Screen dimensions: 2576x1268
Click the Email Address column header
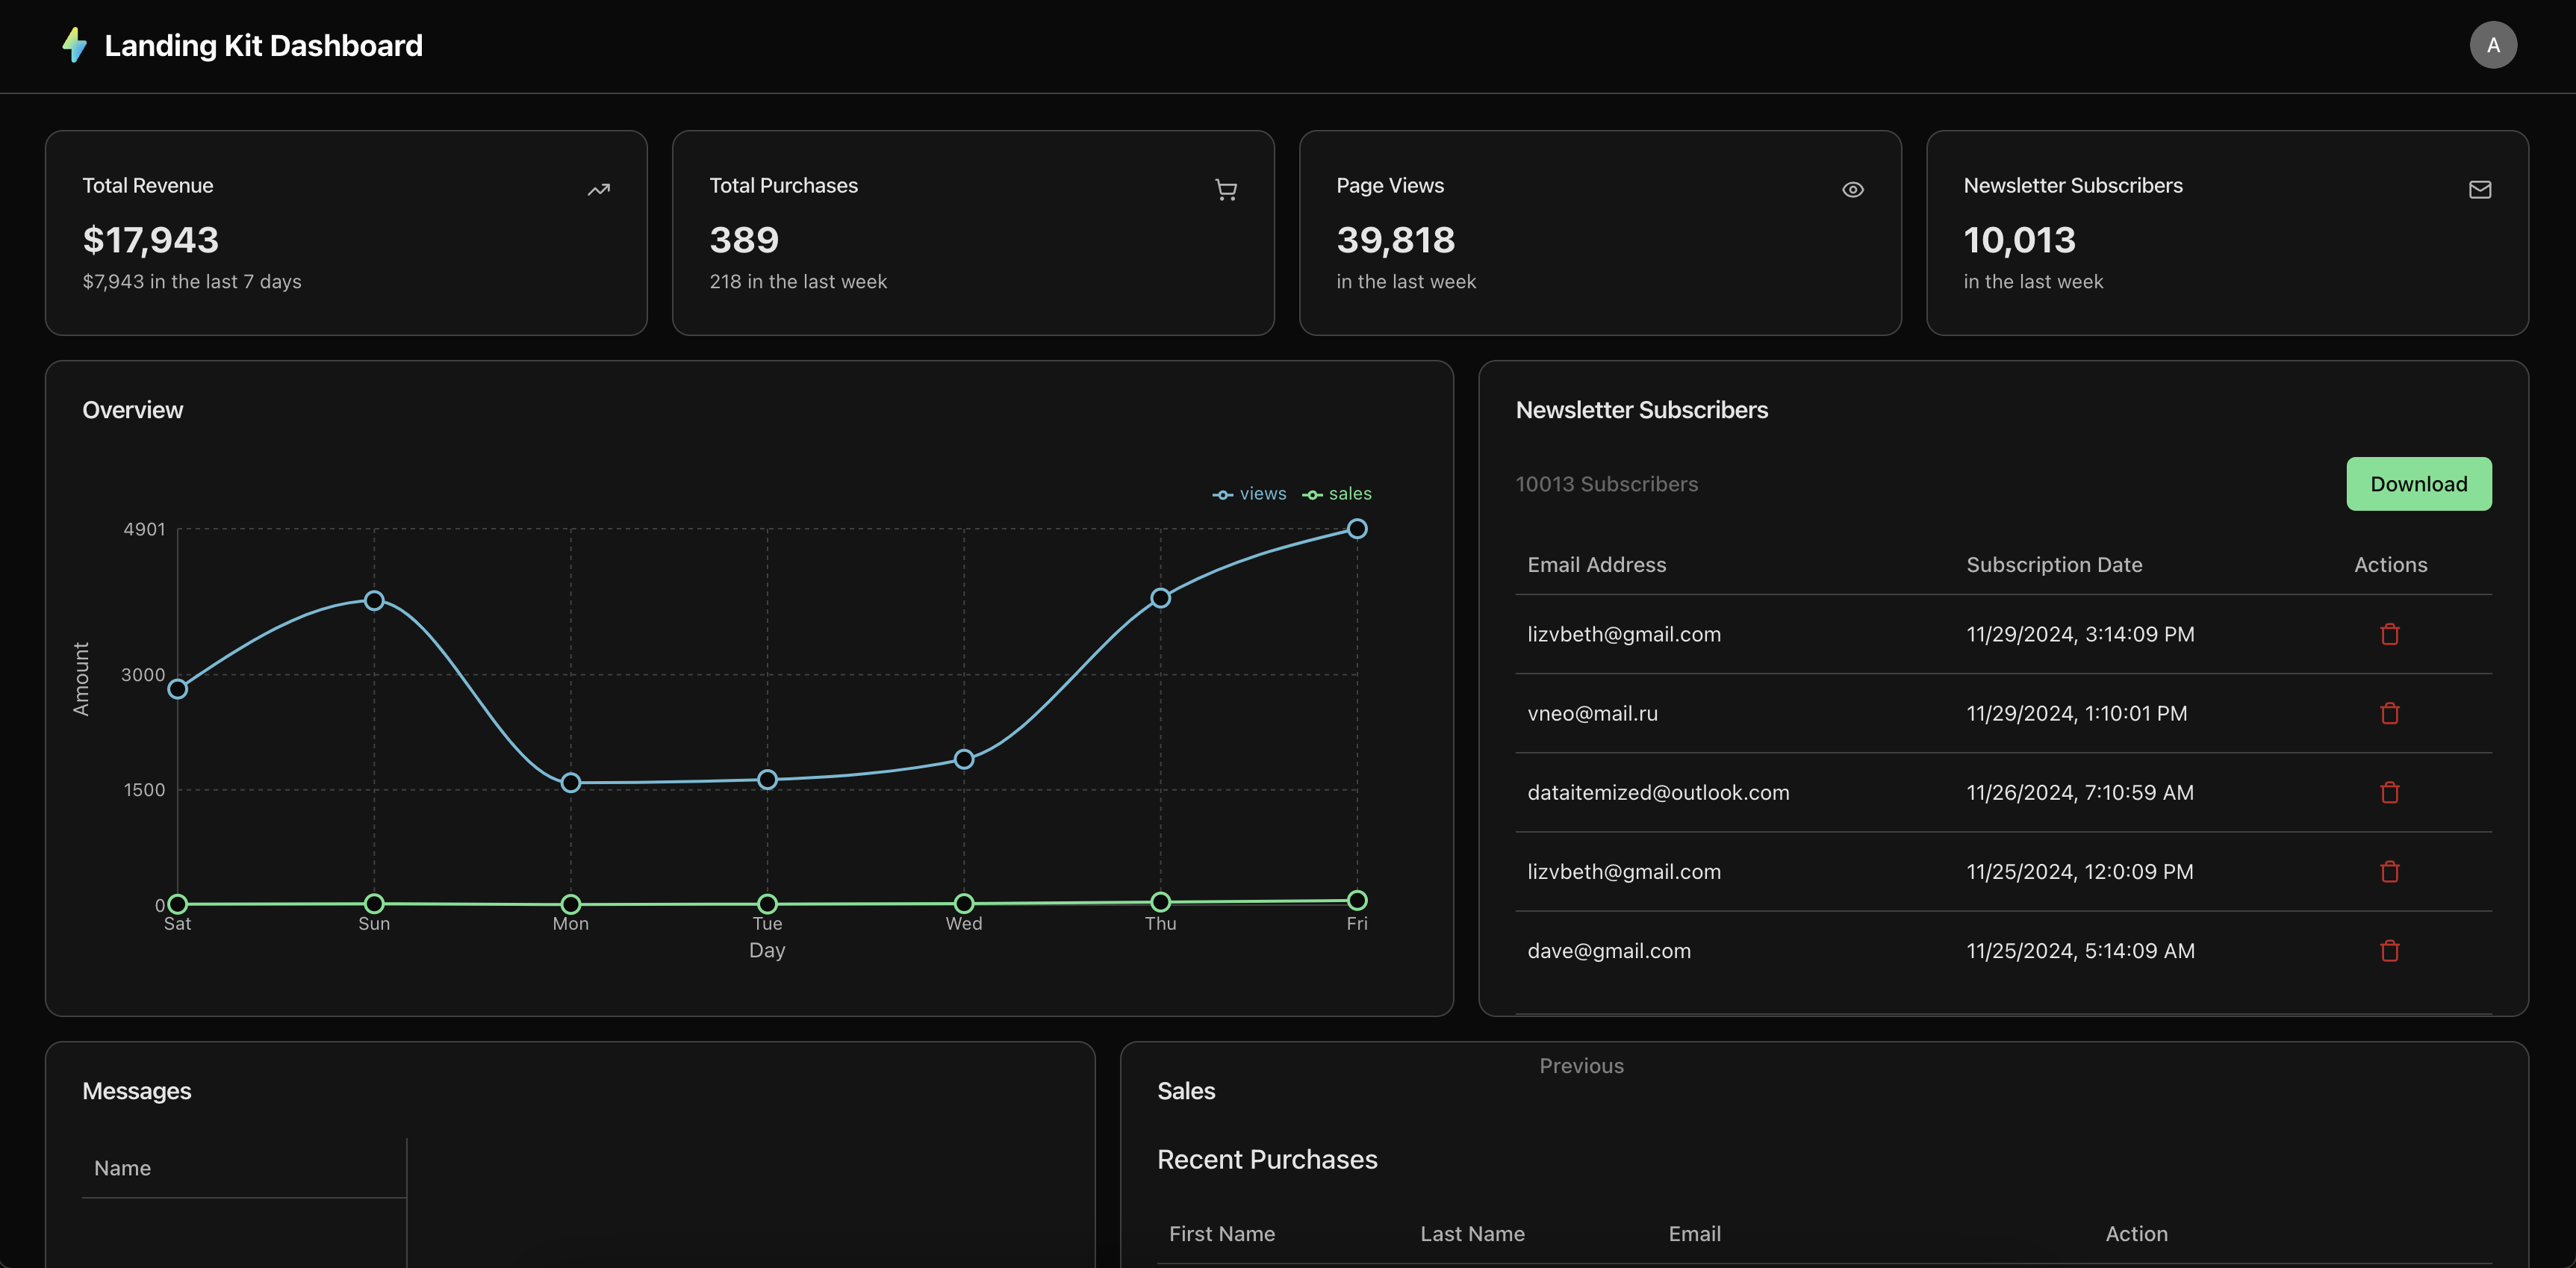pos(1596,565)
